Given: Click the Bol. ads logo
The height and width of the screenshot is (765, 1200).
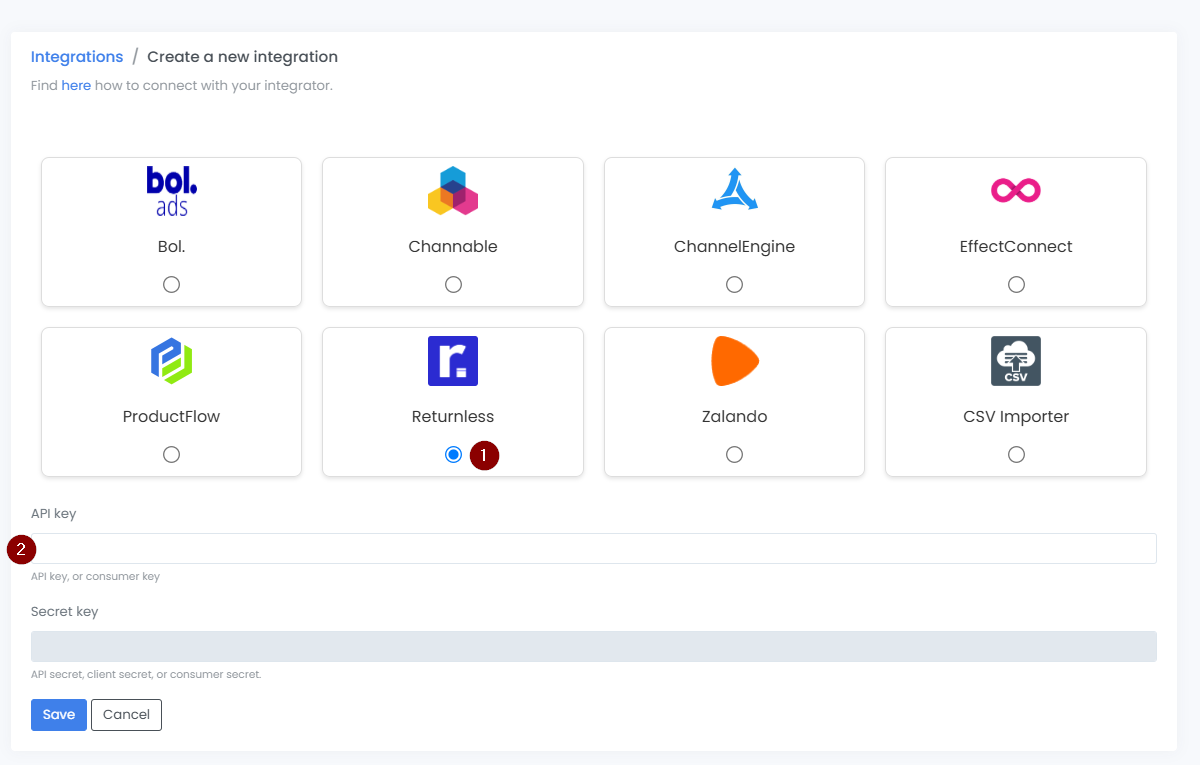Looking at the screenshot, I should (172, 191).
